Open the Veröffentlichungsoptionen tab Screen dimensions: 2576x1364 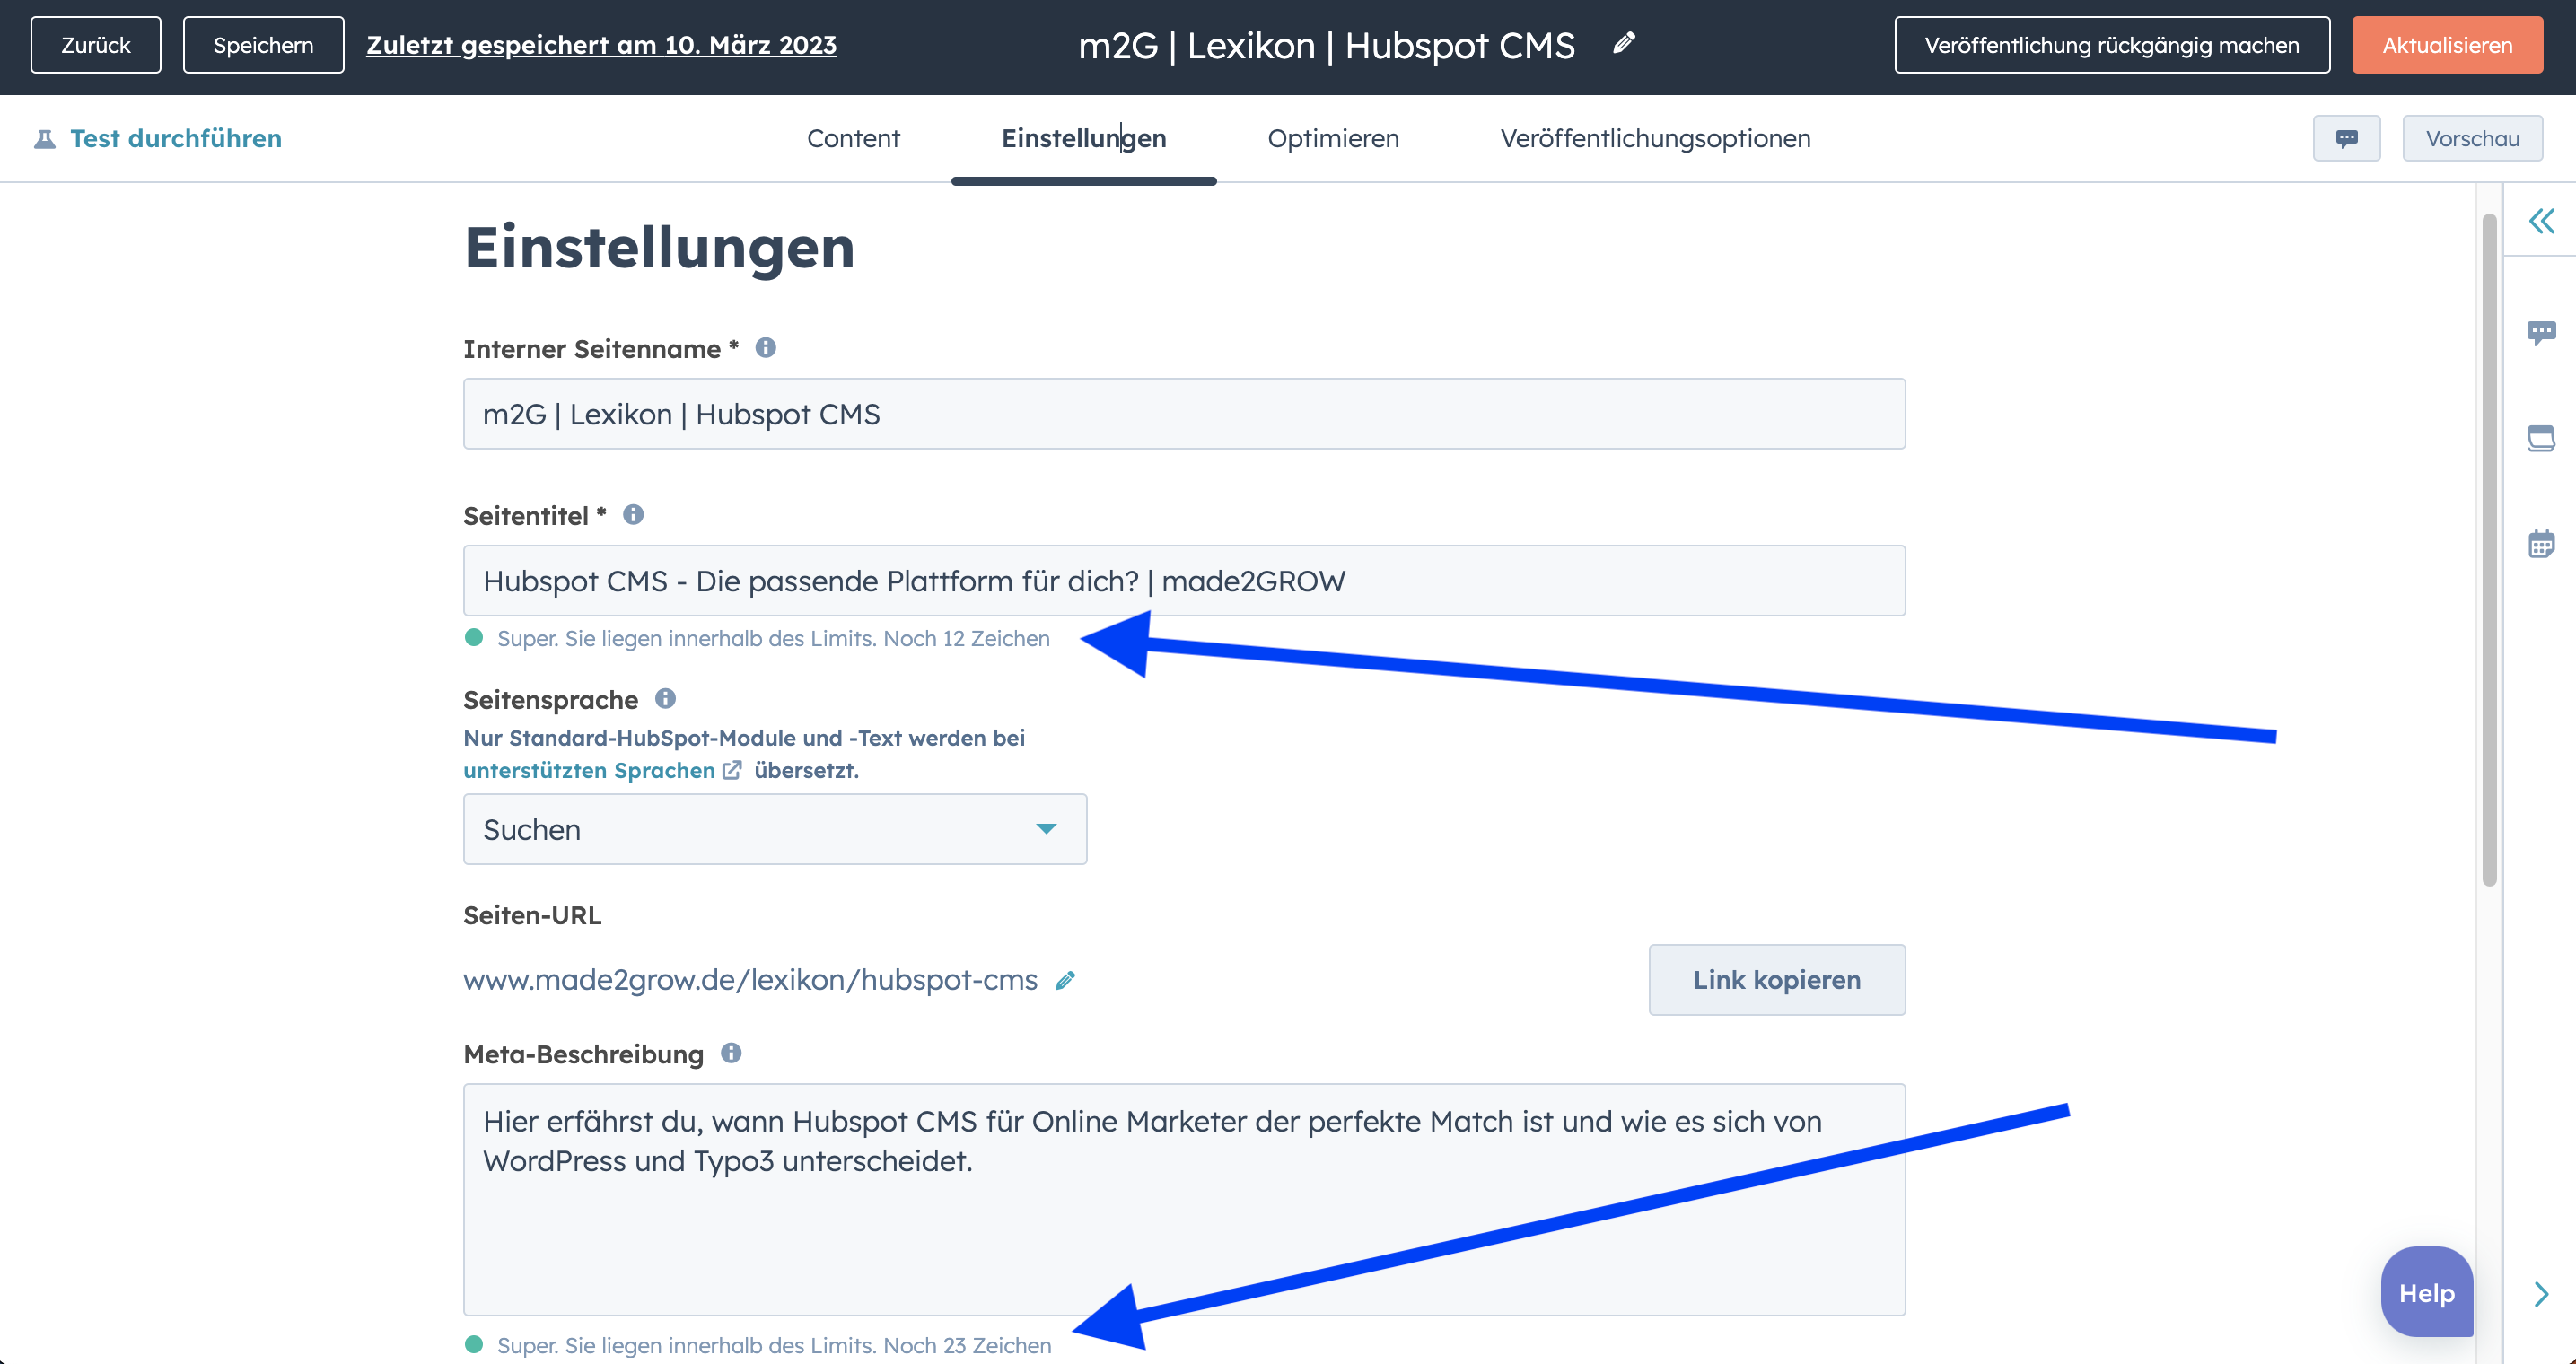[x=1655, y=139]
